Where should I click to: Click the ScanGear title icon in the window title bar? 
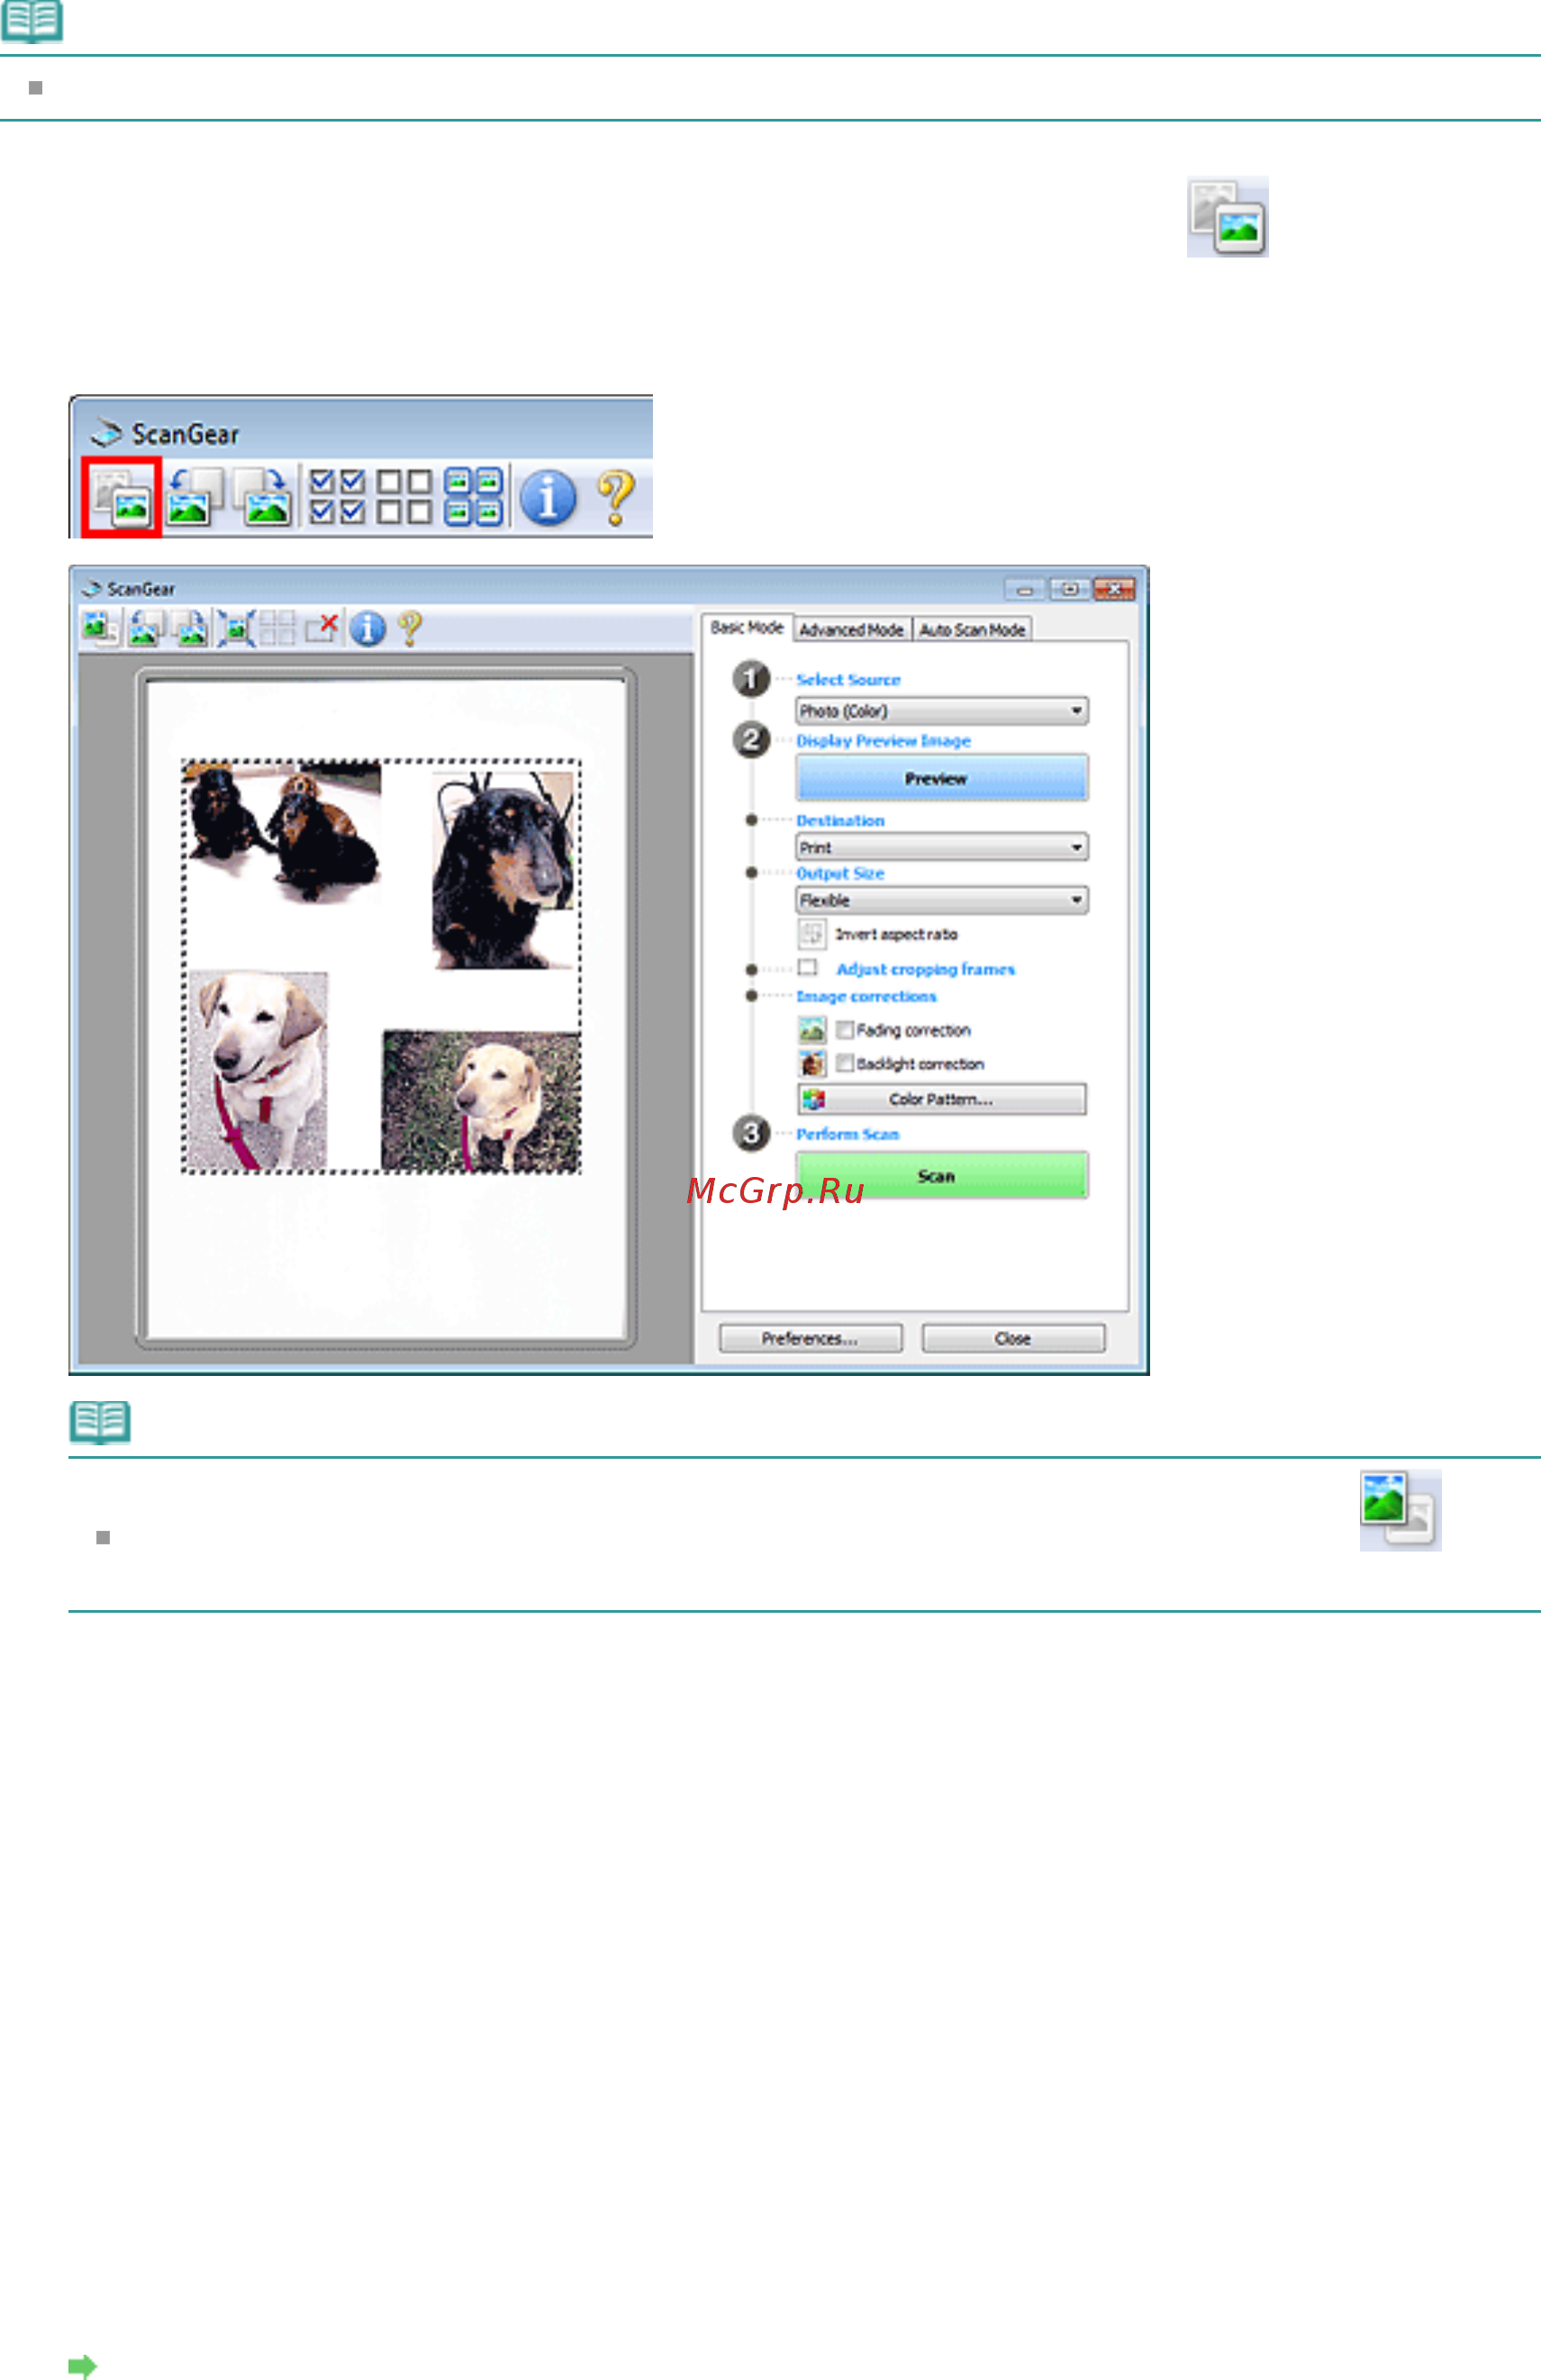[x=92, y=589]
